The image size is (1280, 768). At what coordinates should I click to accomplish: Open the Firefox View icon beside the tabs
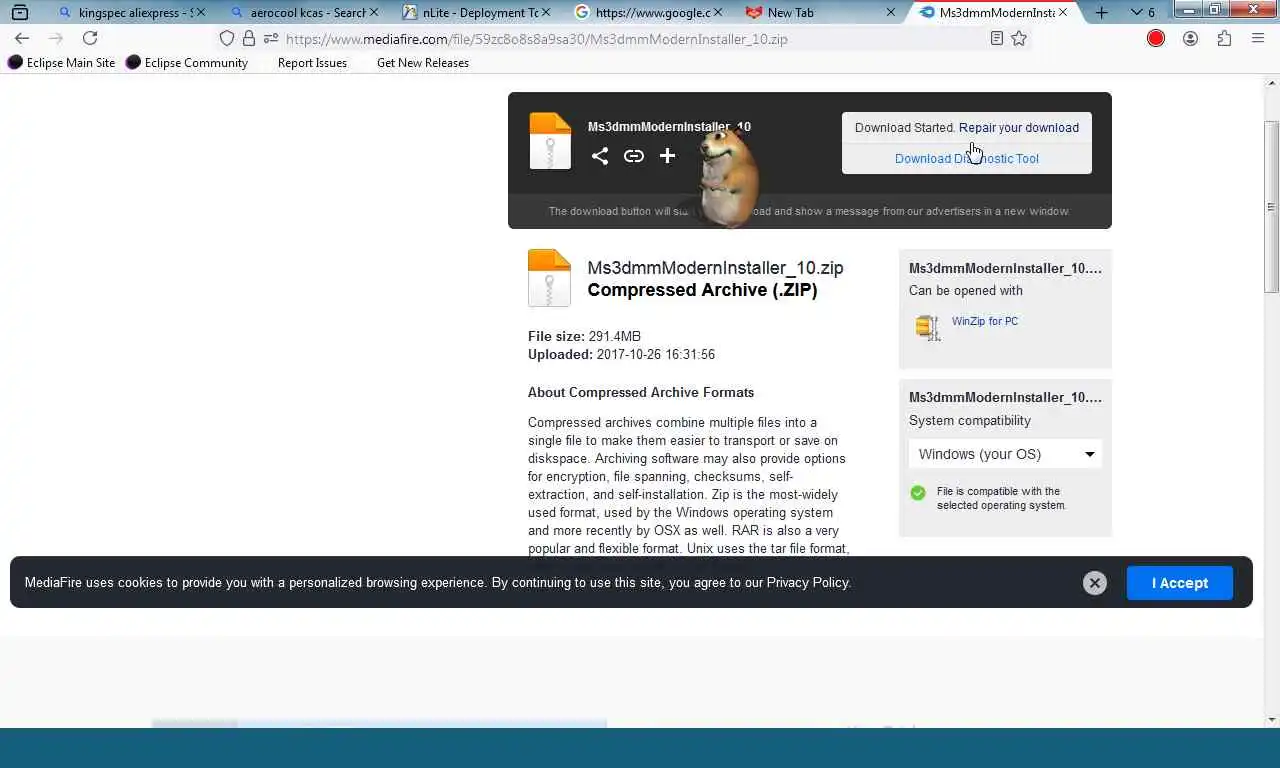(x=19, y=12)
